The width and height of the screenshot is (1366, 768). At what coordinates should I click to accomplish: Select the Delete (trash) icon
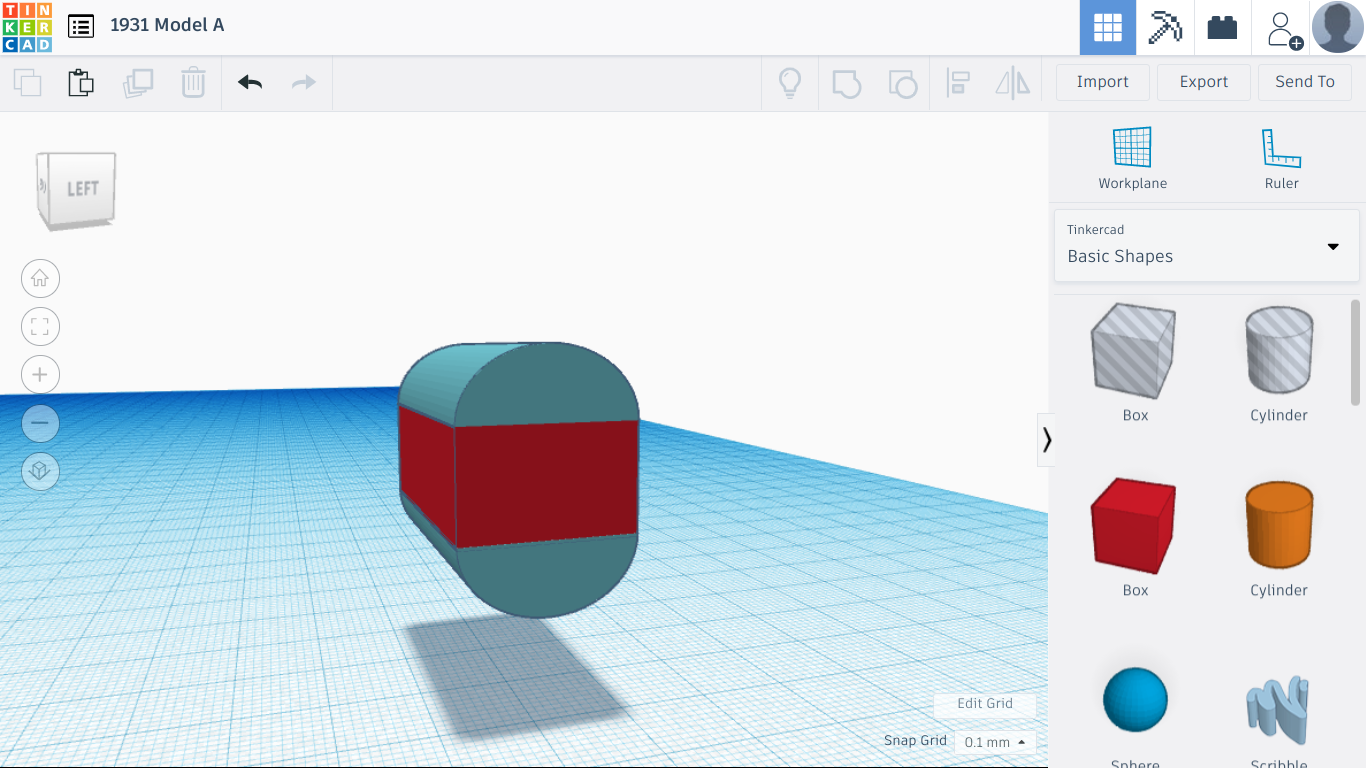point(192,82)
